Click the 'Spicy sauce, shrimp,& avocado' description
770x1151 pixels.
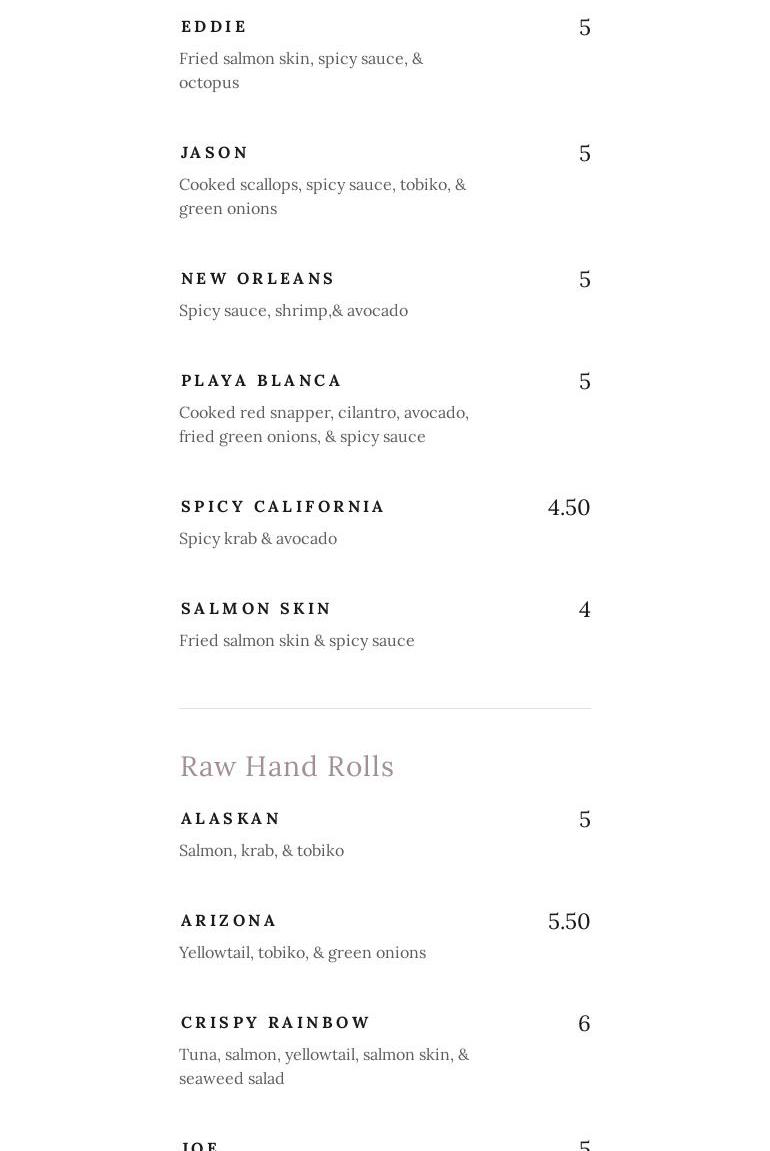tap(293, 311)
